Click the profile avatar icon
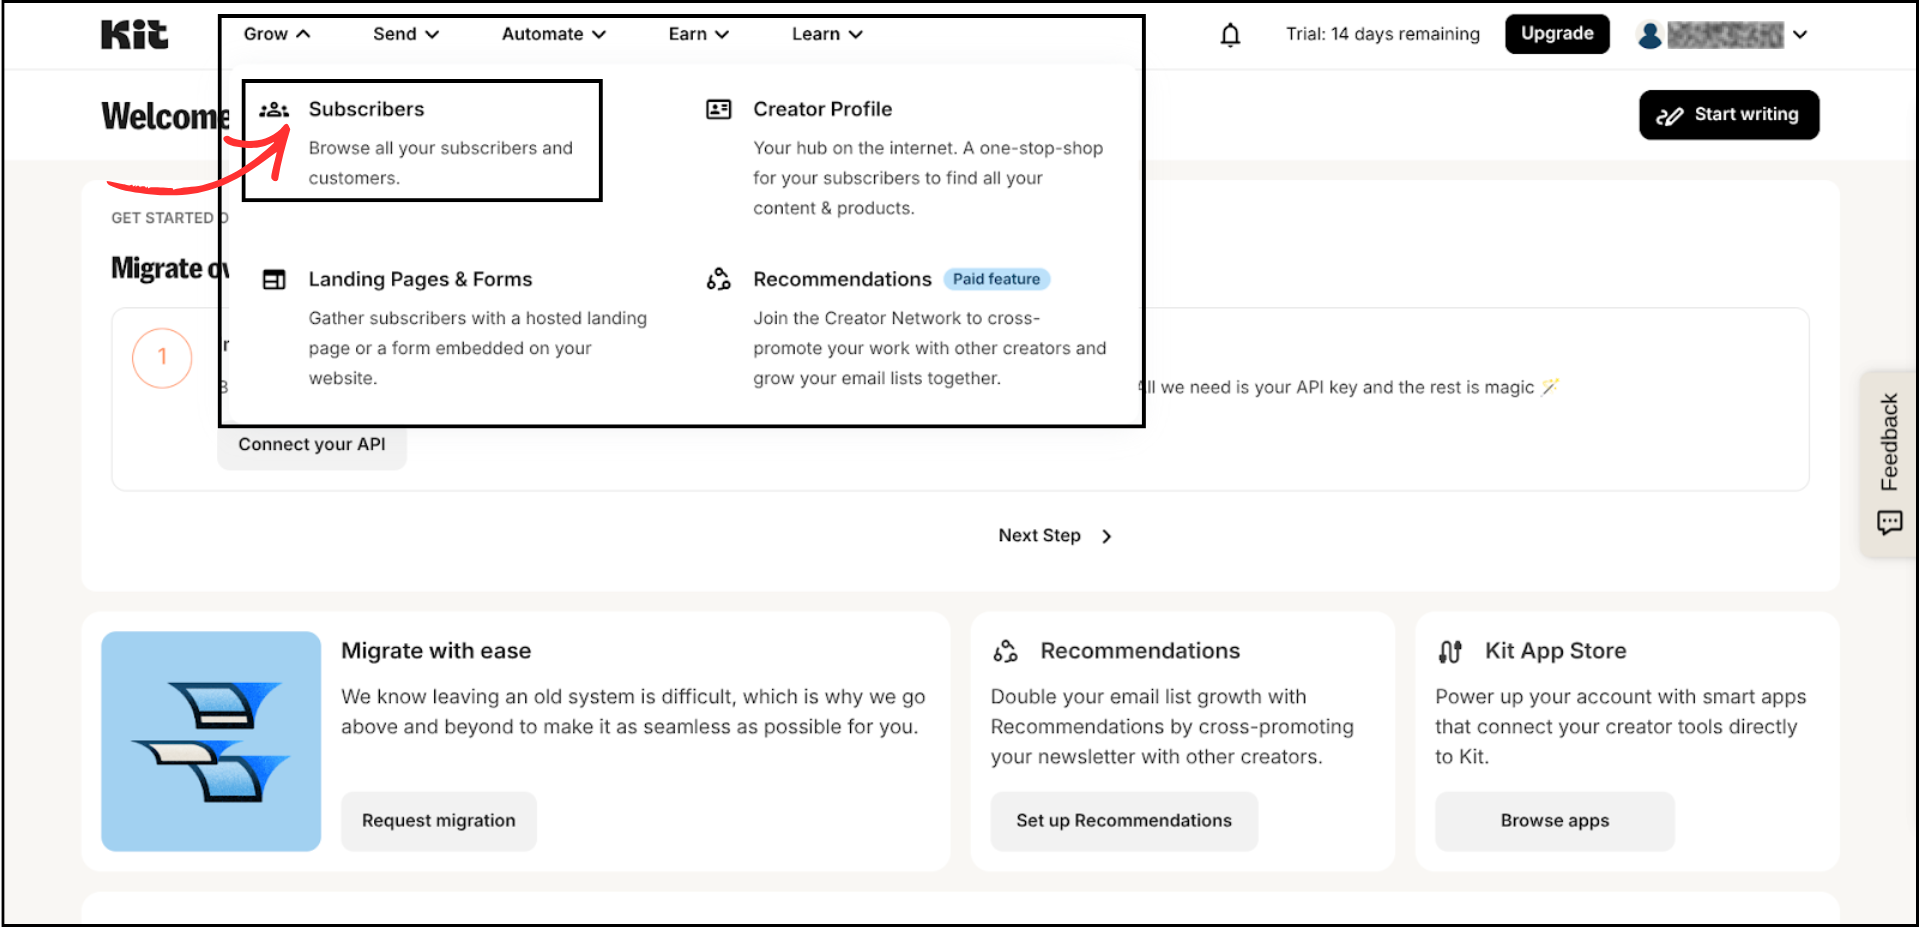 pos(1650,35)
